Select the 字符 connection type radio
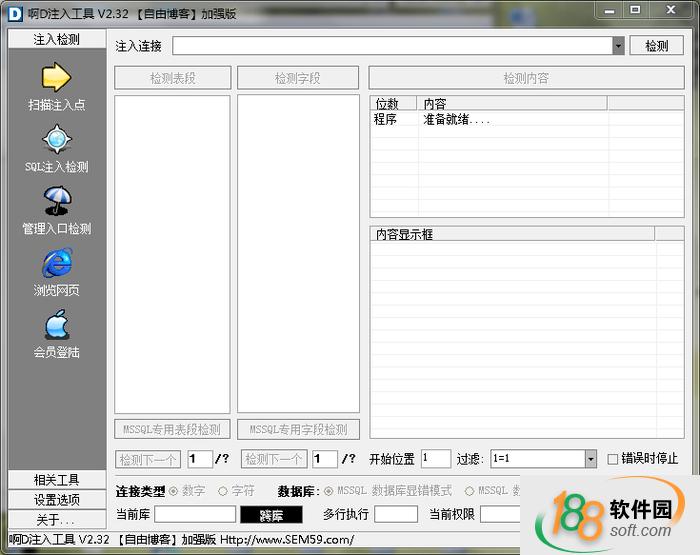Image resolution: width=700 pixels, height=555 pixels. click(x=223, y=491)
